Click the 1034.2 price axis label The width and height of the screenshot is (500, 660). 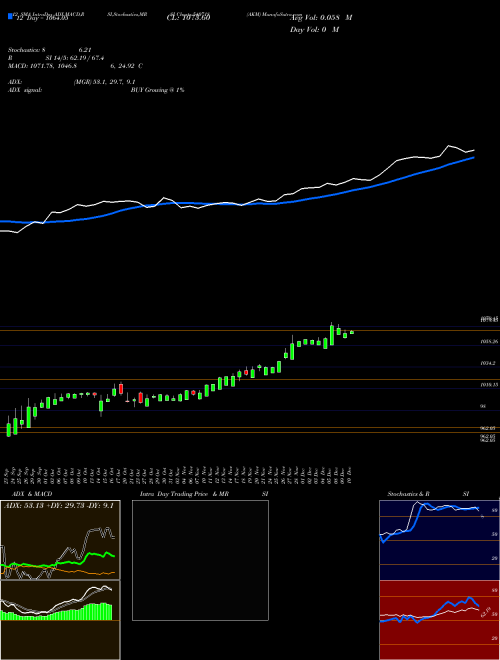point(489,363)
